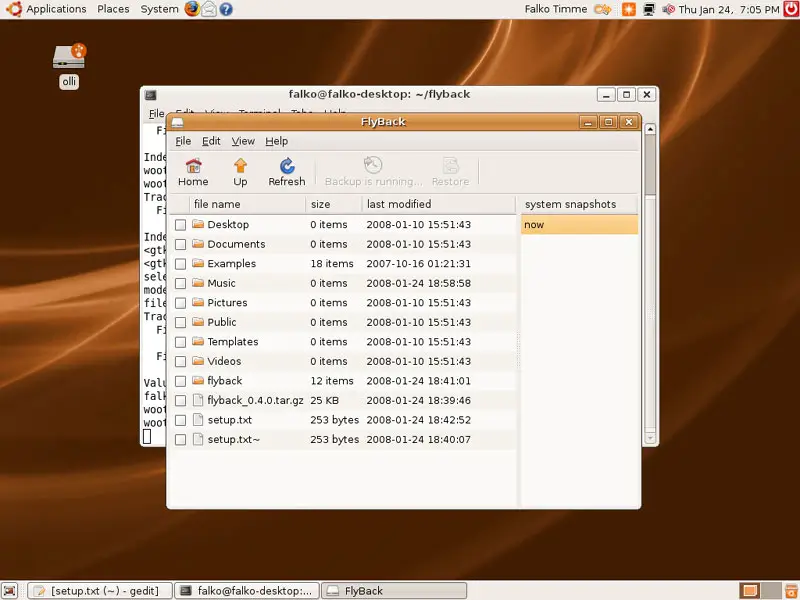
Task: Open the FlyBack Edit menu
Action: click(x=211, y=141)
